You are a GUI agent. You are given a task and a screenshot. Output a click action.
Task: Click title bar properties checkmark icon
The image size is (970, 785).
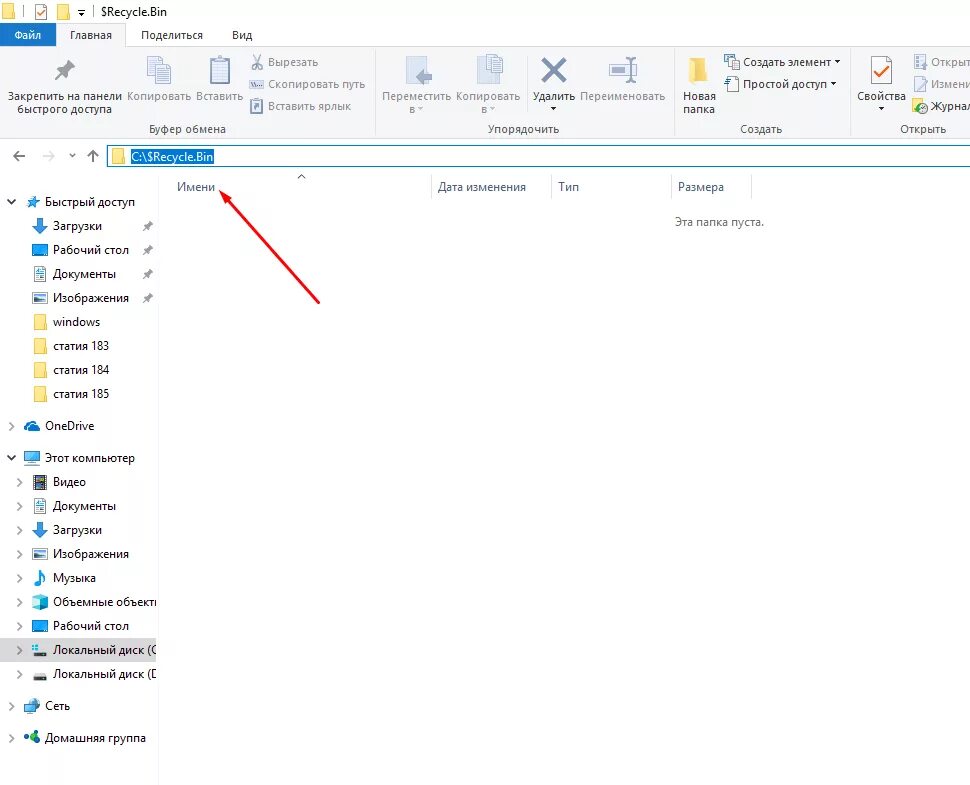41,12
